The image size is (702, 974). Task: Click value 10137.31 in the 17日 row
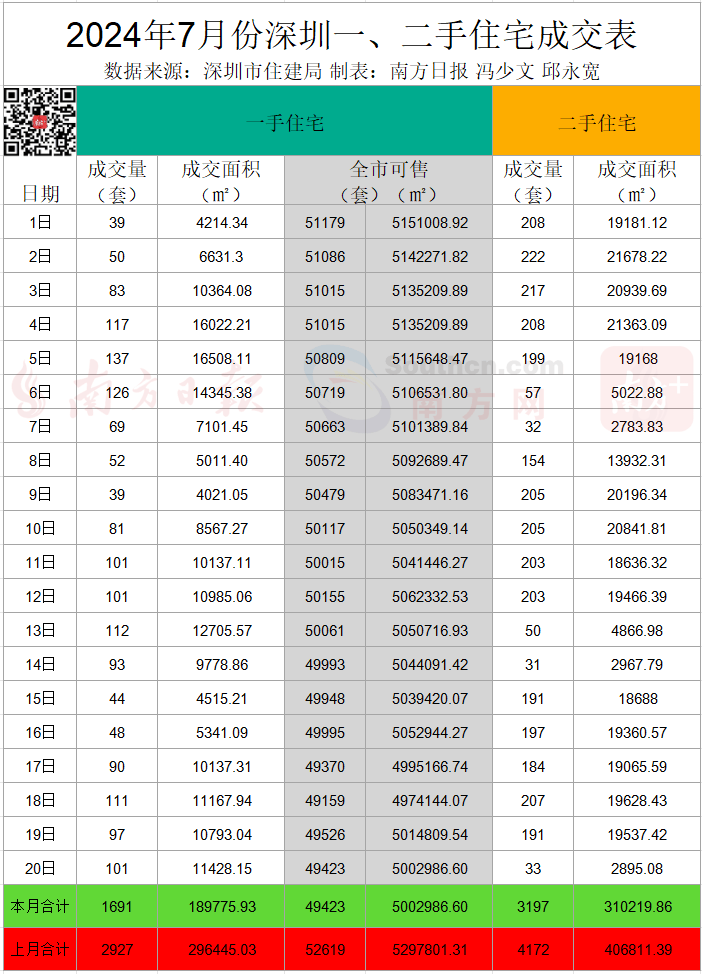[222, 767]
